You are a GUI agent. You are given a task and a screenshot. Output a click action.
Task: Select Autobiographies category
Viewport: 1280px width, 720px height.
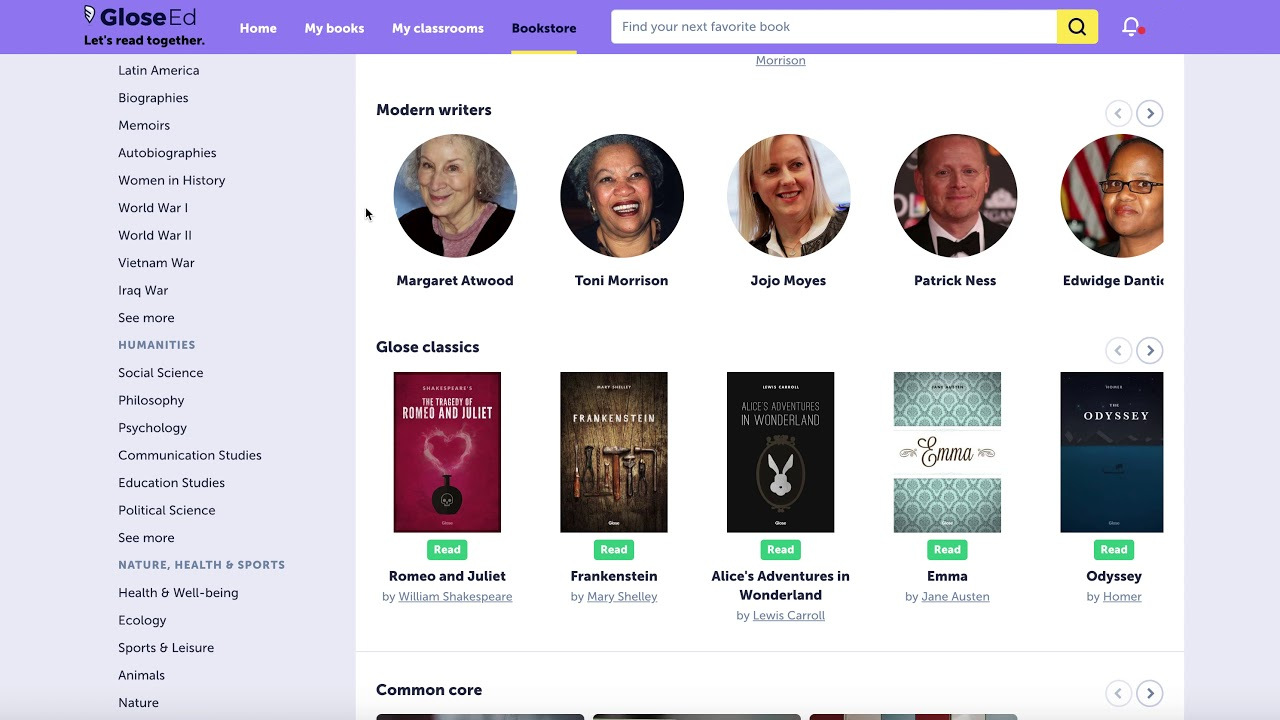point(167,153)
